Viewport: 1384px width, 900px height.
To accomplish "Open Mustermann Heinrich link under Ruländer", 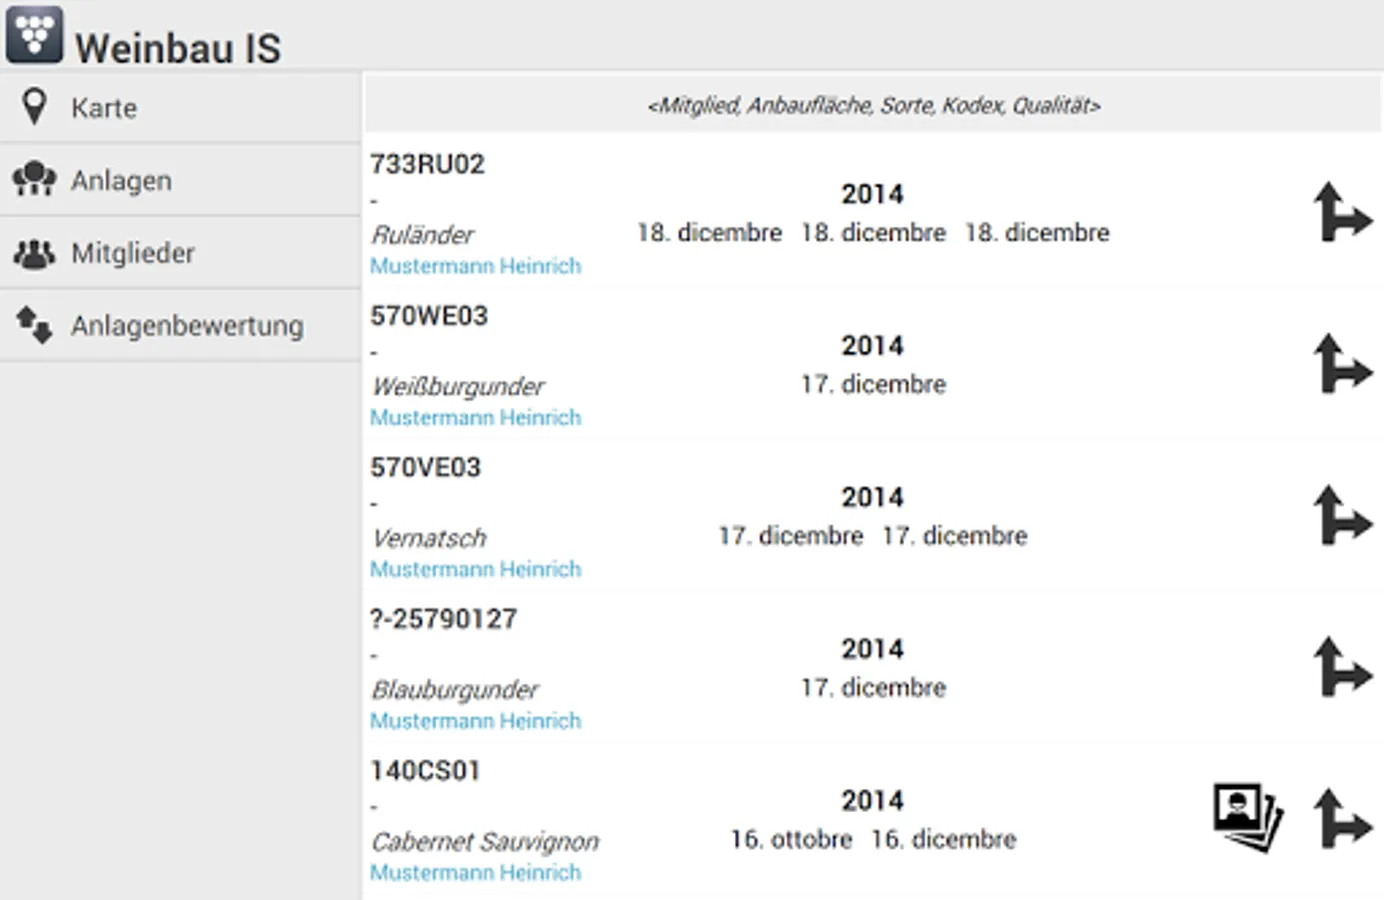I will point(475,266).
